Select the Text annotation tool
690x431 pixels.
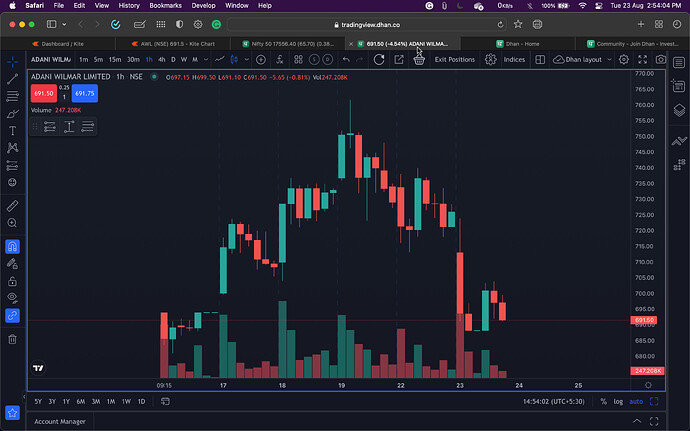tap(12, 131)
